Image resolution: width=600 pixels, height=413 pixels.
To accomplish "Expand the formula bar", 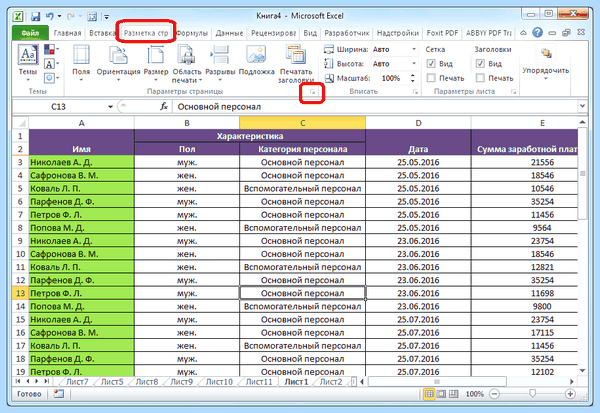I will [582, 106].
